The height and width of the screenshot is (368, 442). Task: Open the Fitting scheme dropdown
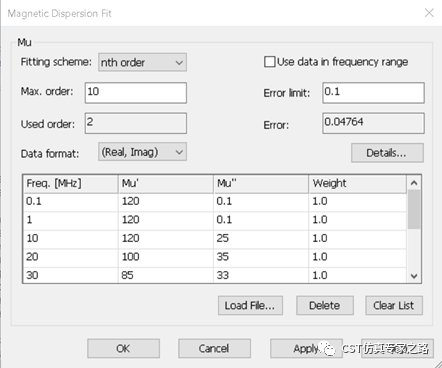tap(142, 62)
